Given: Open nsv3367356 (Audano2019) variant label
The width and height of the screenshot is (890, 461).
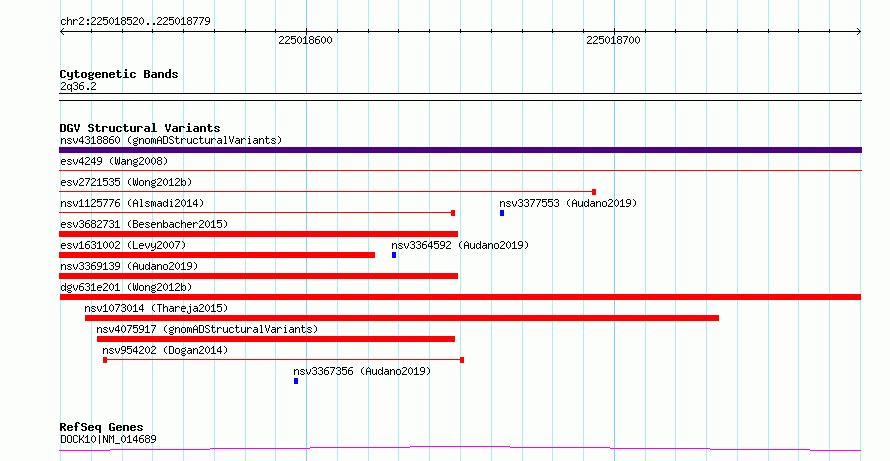Looking at the screenshot, I should [x=362, y=371].
